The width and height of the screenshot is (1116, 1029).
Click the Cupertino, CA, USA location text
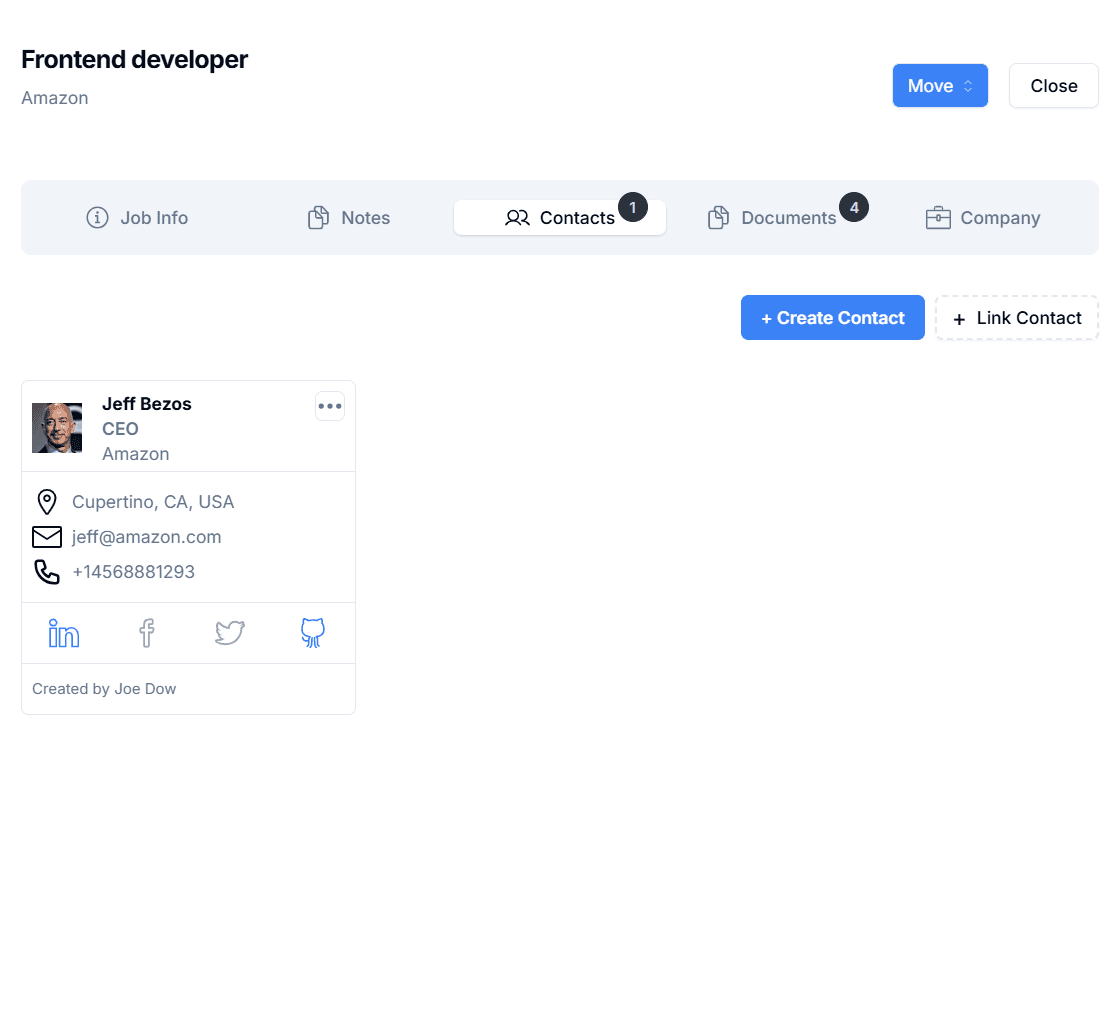point(153,502)
